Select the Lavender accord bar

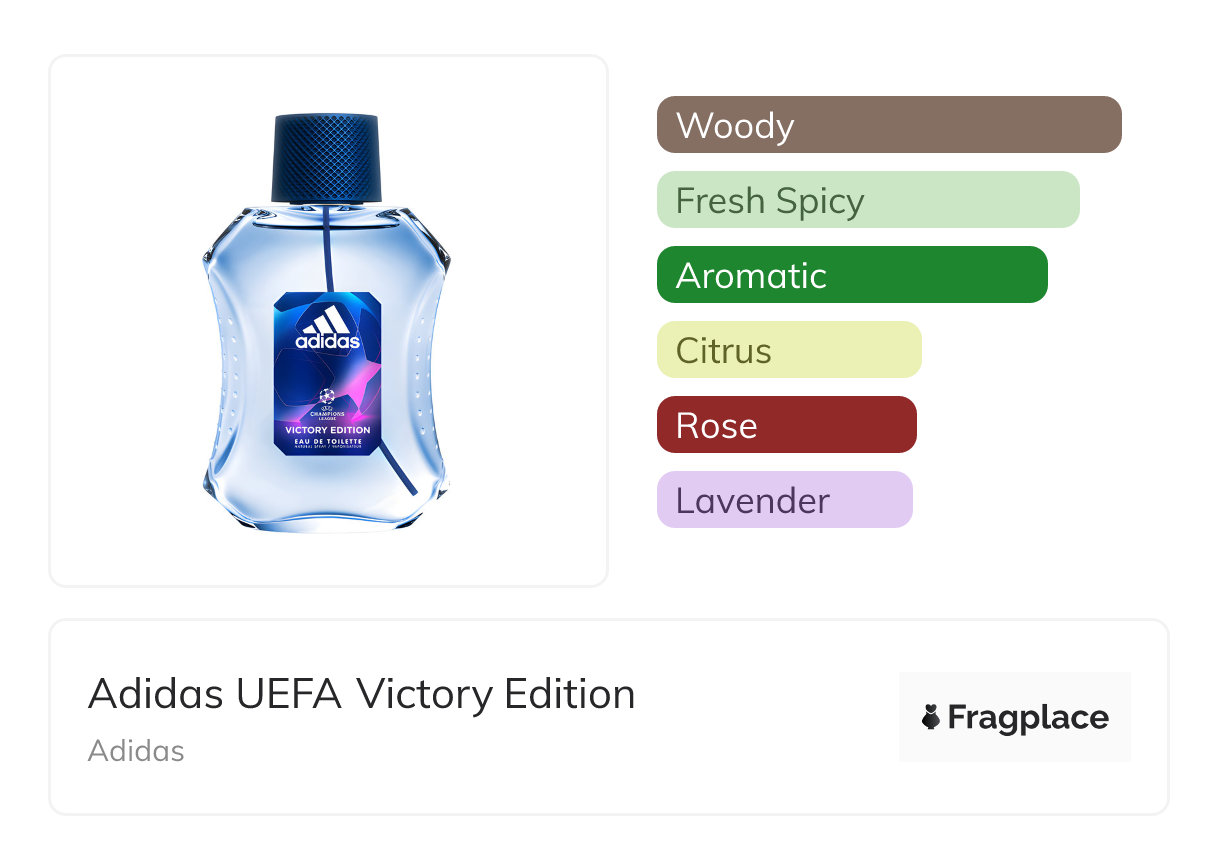coord(784,500)
